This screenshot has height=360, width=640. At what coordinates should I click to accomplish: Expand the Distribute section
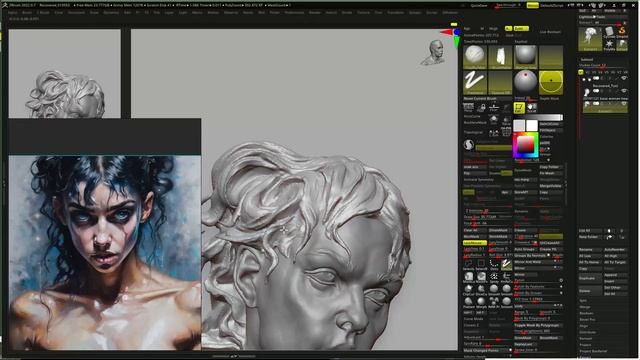588,332
